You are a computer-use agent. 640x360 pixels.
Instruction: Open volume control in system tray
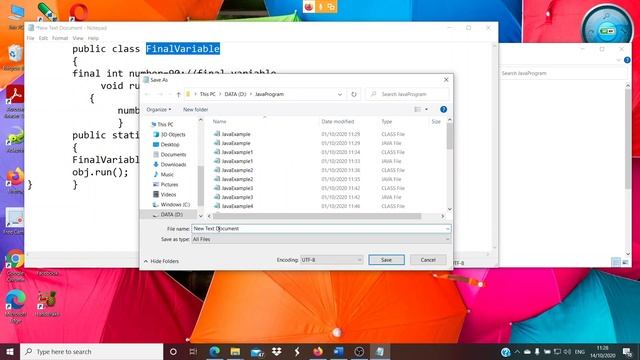point(567,351)
